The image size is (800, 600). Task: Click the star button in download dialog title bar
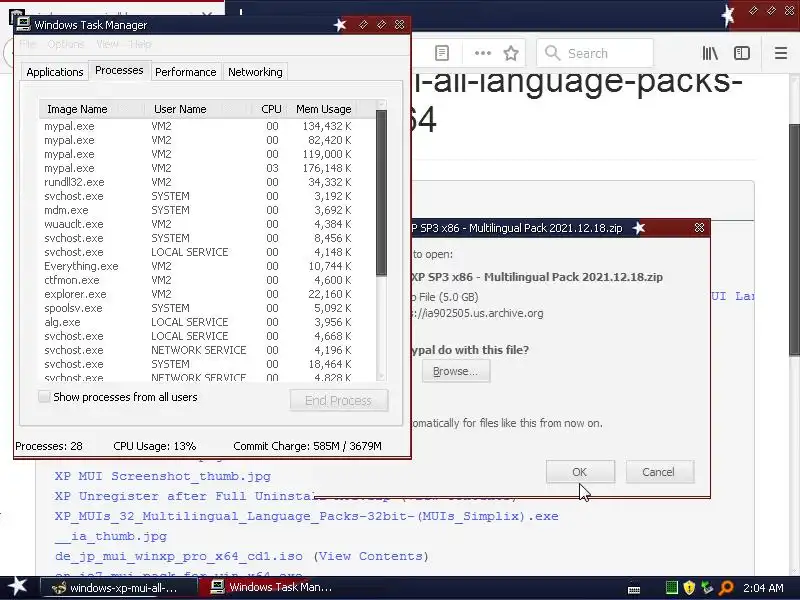click(639, 228)
